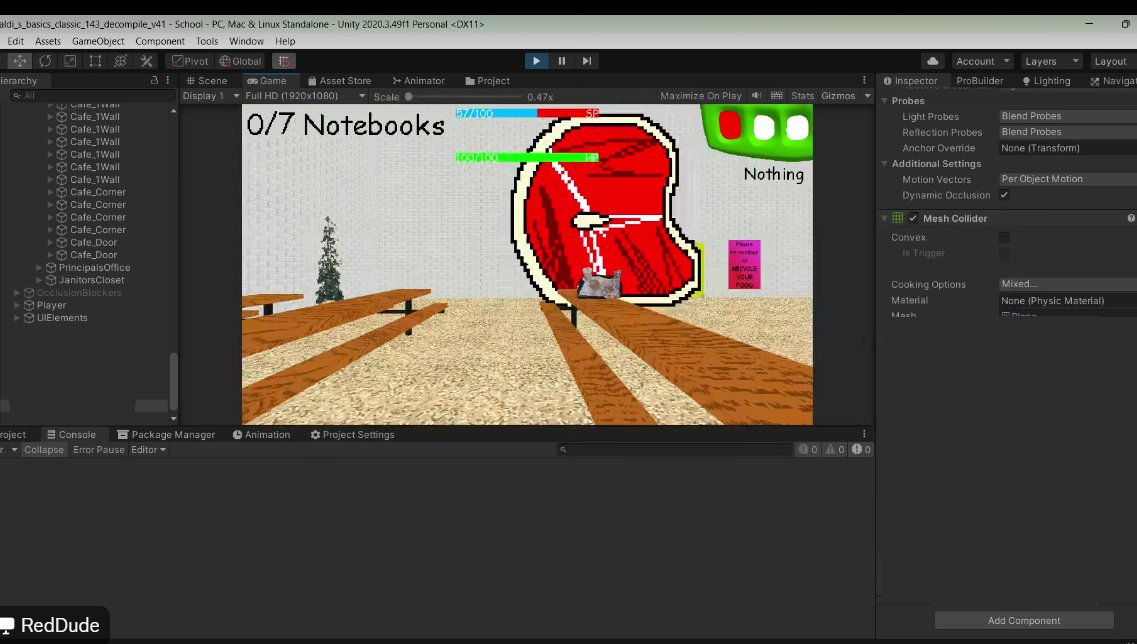
Task: Open the Reflection Probes dropdown
Action: pyautogui.click(x=1067, y=132)
